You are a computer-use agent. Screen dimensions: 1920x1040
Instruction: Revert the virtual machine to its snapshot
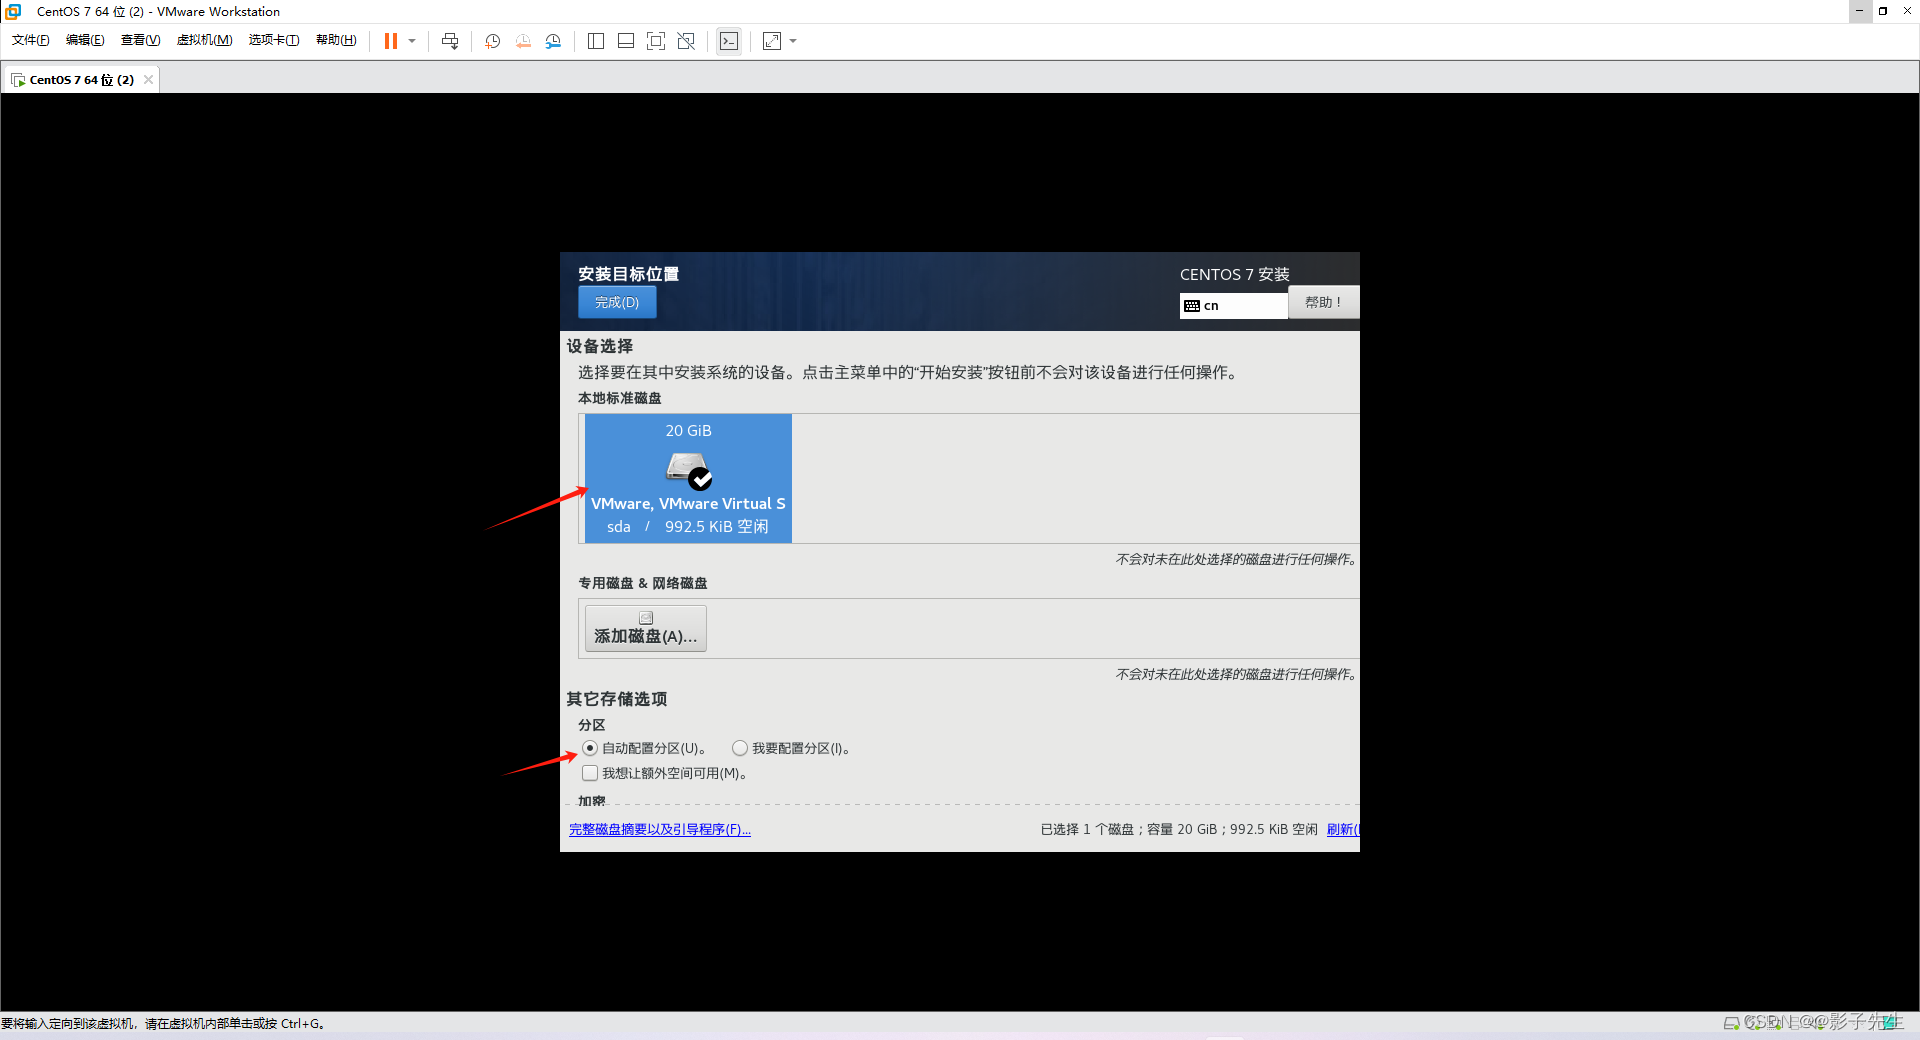click(x=523, y=41)
